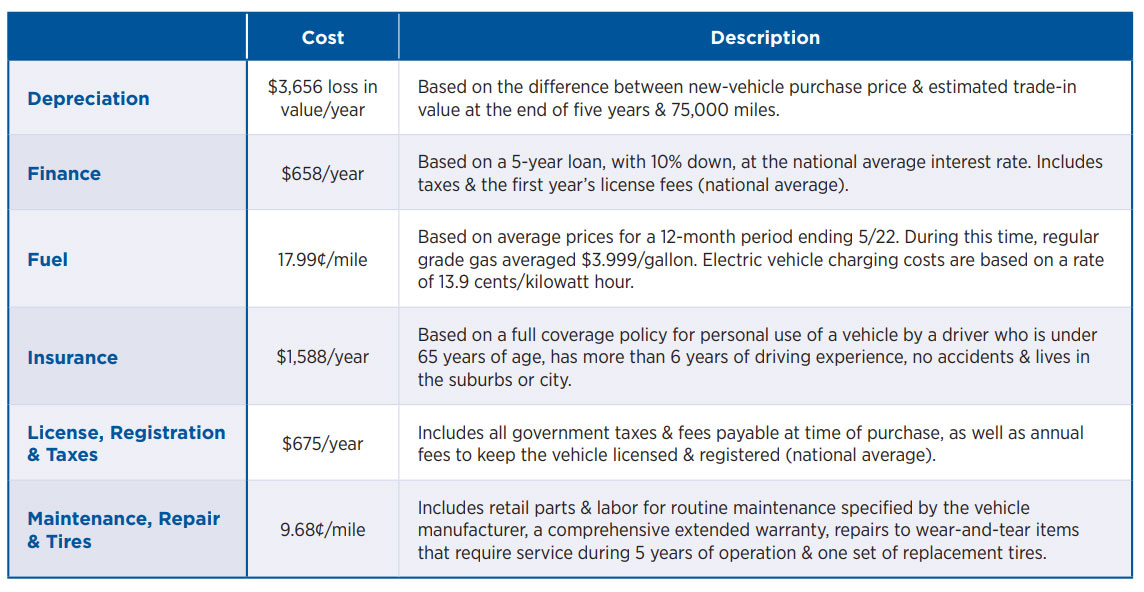The image size is (1144, 592).
Task: Select the 9.68¢/mile cost cell
Action: 322,530
